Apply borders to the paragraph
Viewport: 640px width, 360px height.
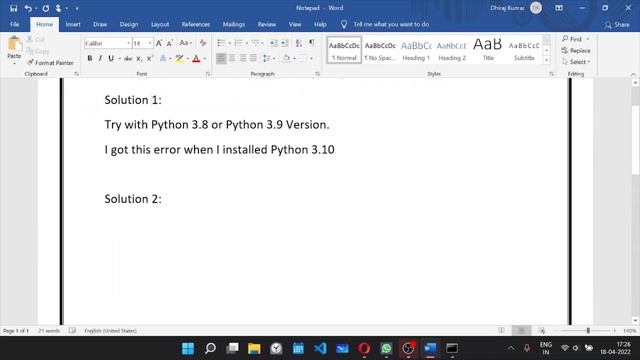coord(303,58)
